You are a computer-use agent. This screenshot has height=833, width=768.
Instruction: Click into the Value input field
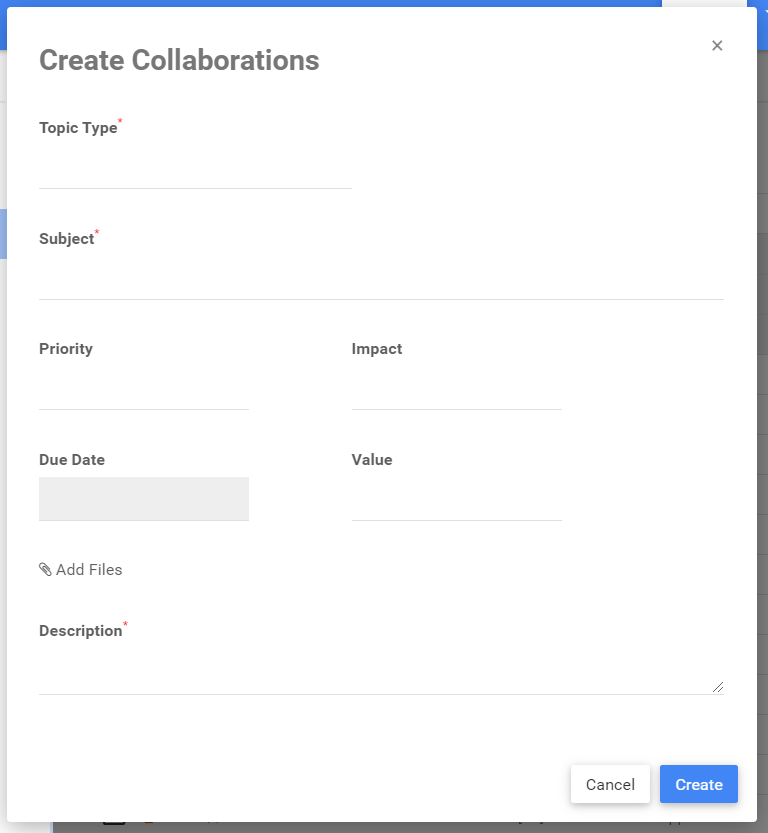point(456,502)
